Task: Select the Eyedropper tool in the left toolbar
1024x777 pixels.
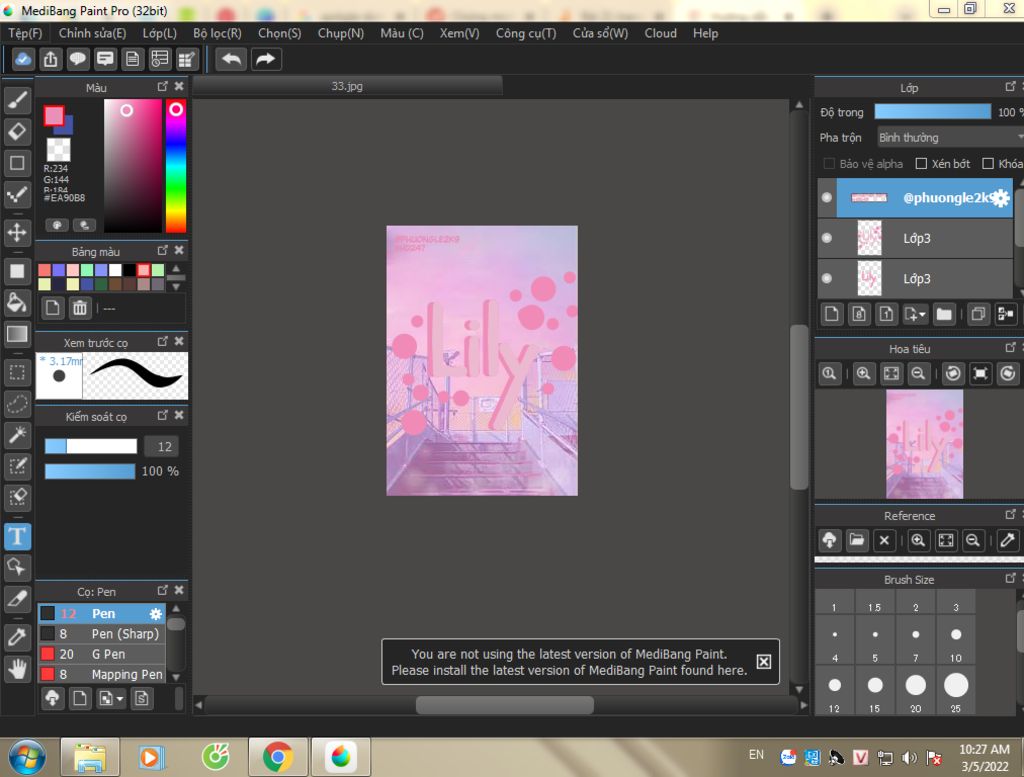Action: pyautogui.click(x=18, y=637)
